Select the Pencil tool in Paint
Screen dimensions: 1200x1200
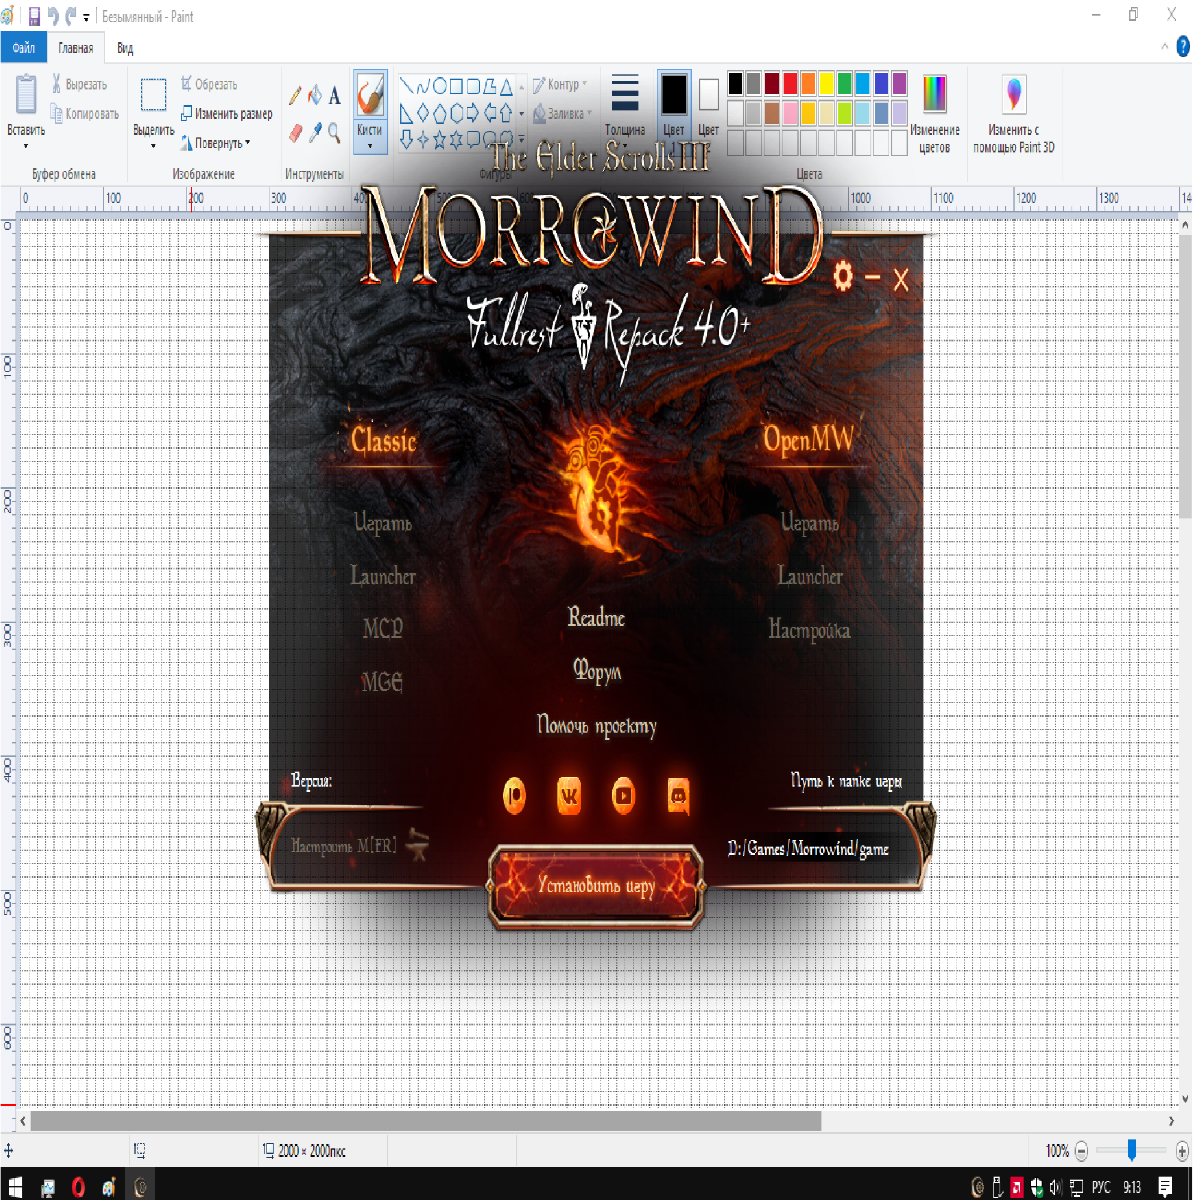tap(295, 96)
